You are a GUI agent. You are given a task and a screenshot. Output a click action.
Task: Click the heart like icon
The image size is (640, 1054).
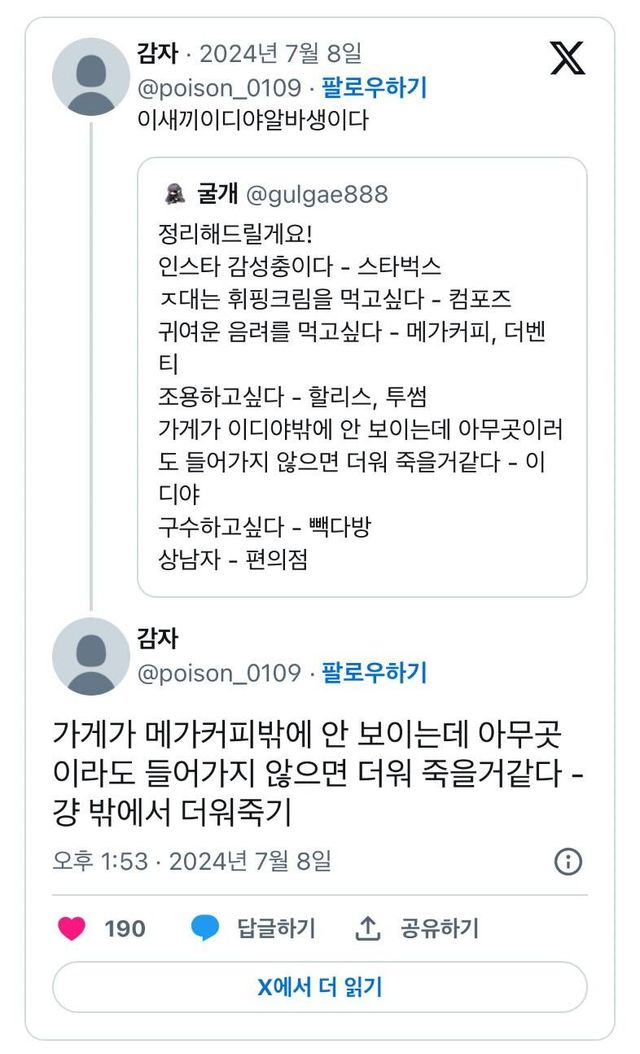tap(72, 928)
